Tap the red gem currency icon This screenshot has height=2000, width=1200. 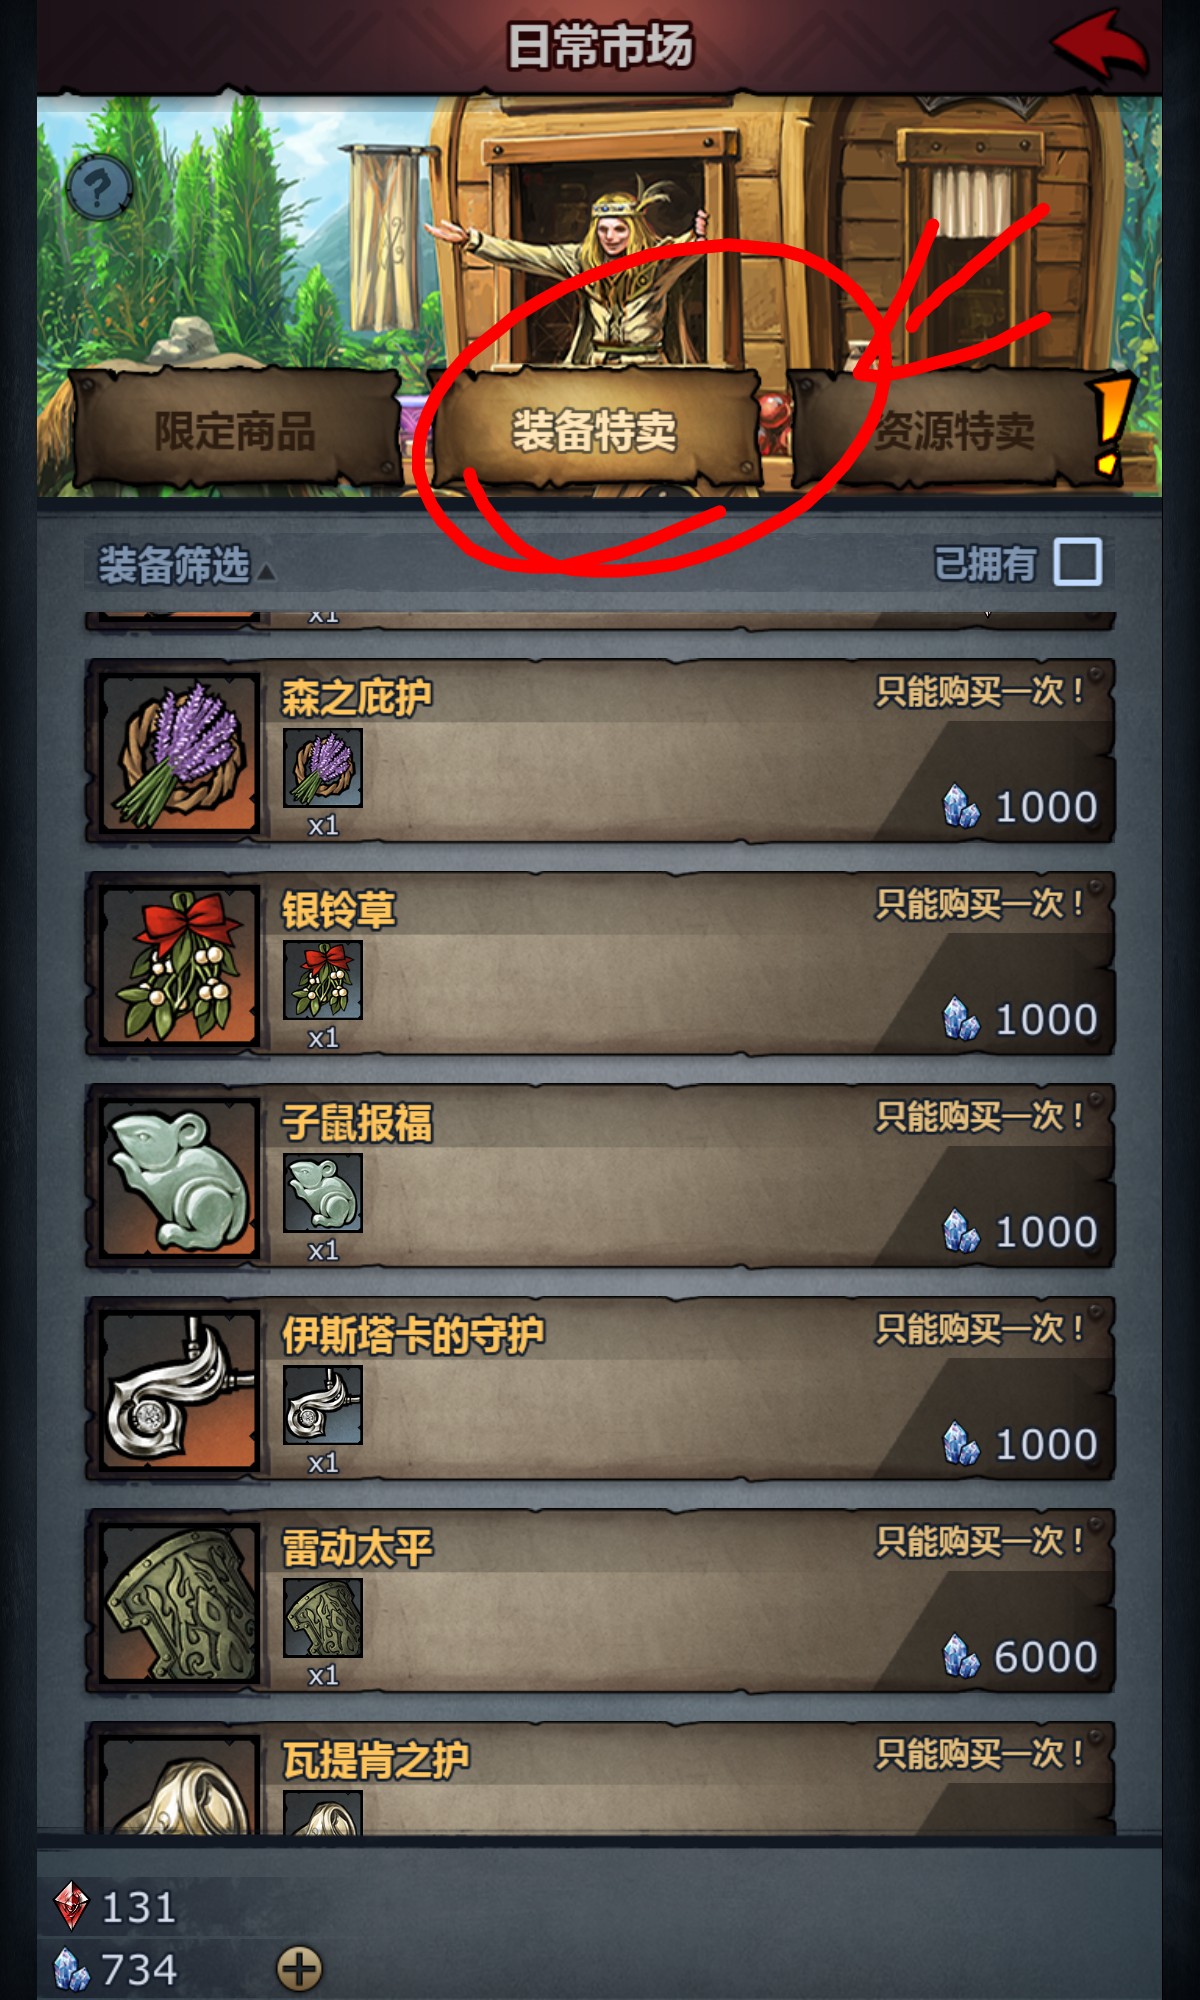point(71,1905)
